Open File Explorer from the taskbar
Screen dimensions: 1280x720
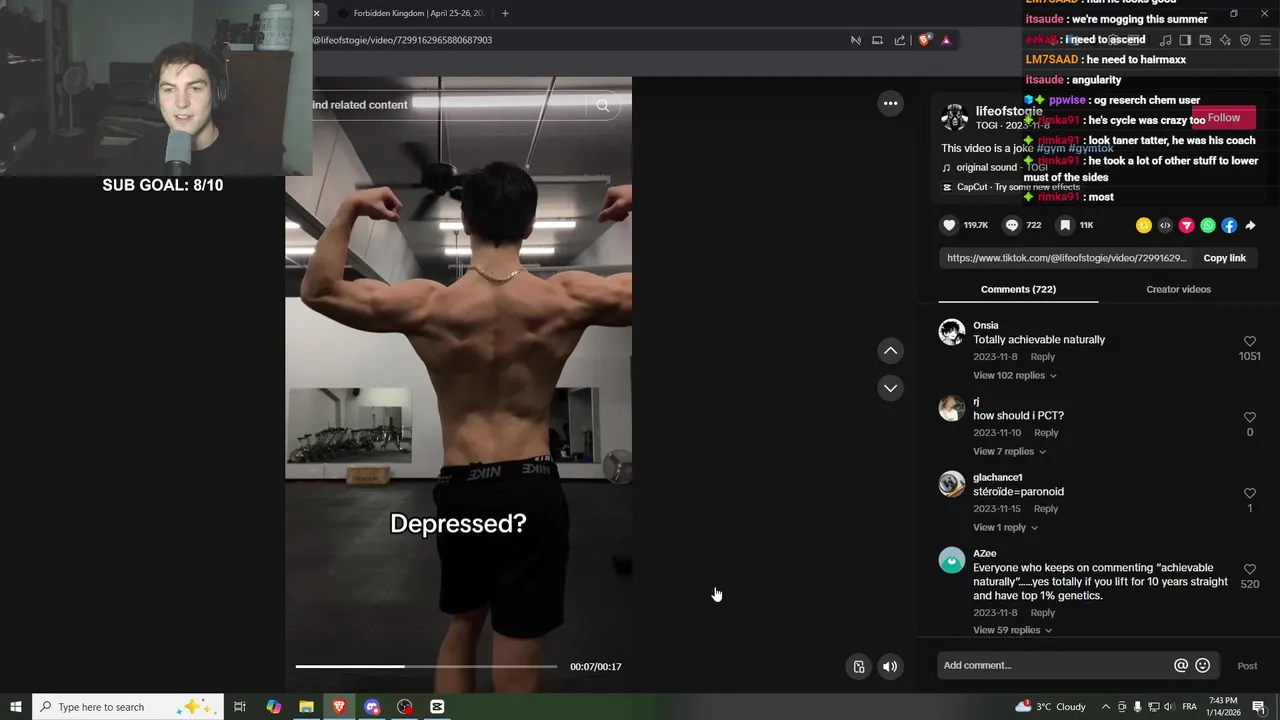pos(306,707)
